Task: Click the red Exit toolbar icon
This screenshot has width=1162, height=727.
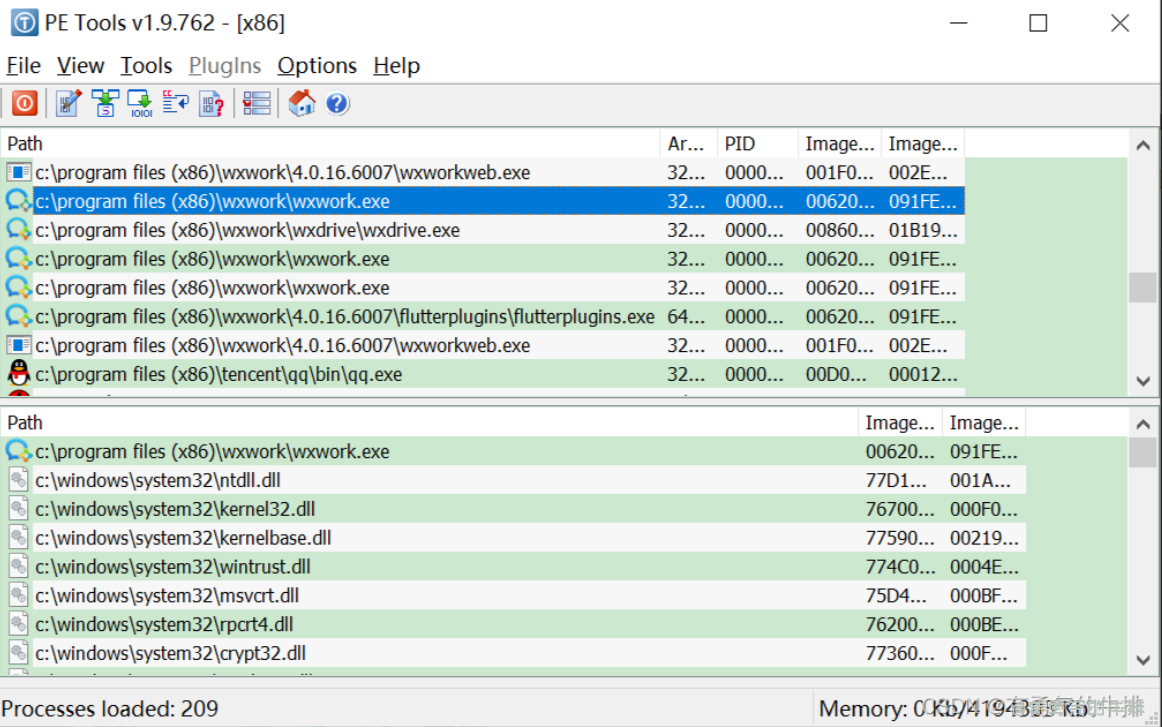Action: (24, 103)
